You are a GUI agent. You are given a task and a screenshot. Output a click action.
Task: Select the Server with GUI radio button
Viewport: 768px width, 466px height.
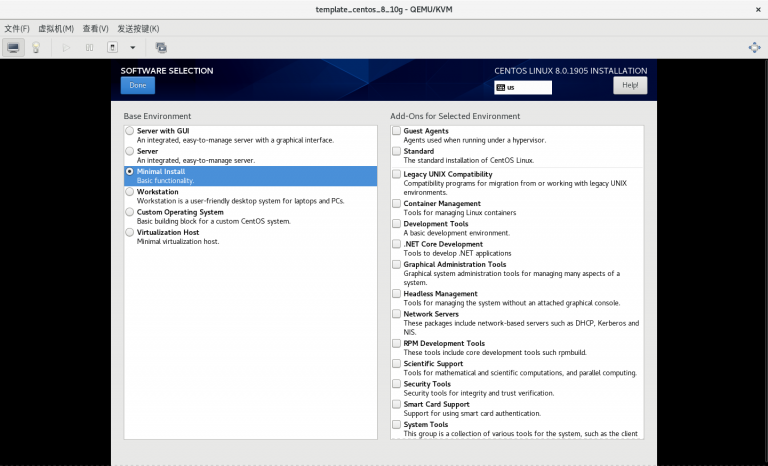[129, 131]
